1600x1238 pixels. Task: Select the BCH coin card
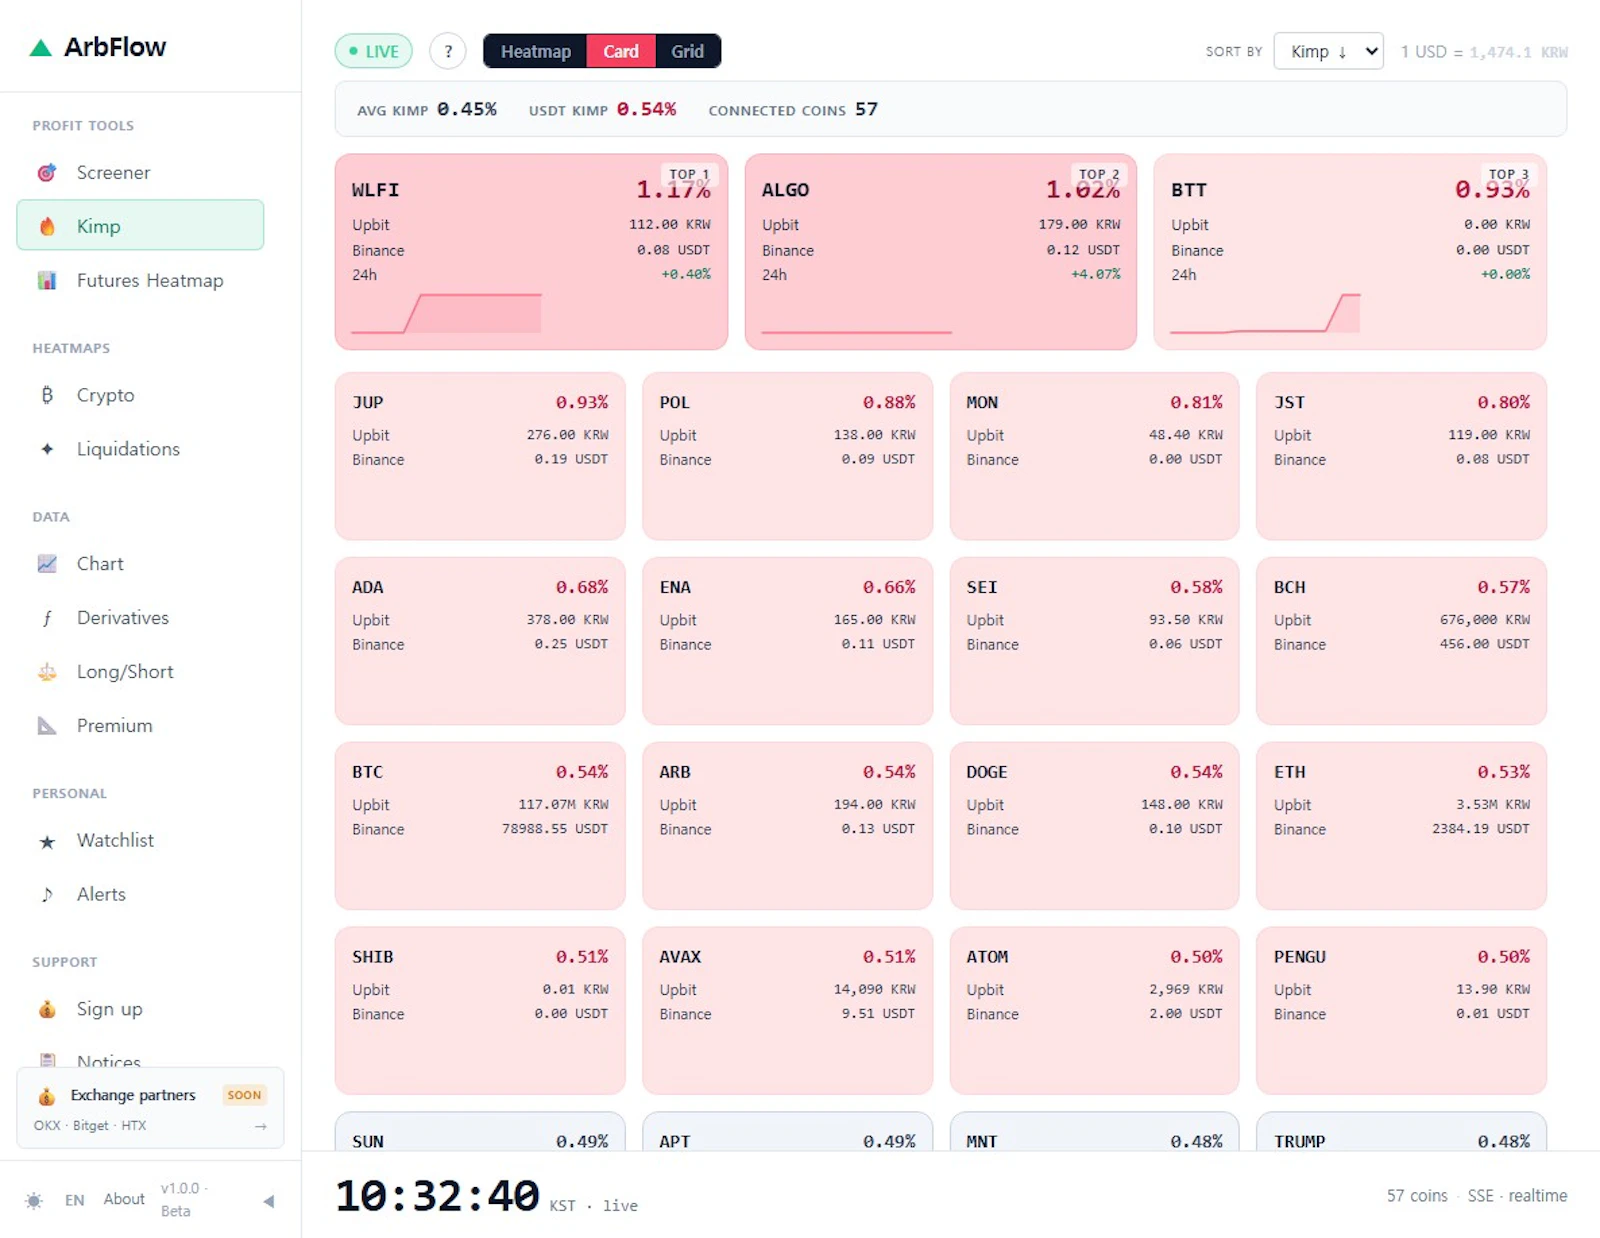[1401, 641]
